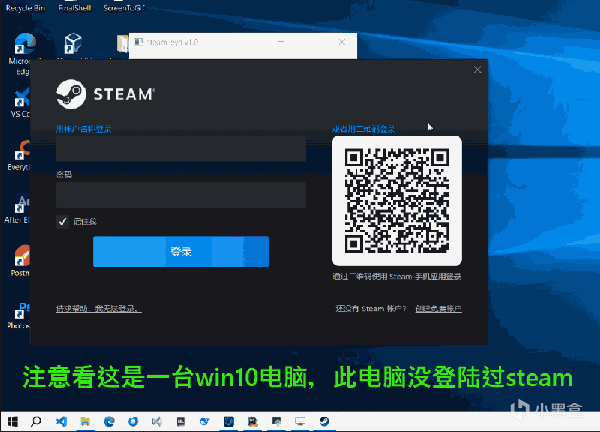Open the create free account link
Screen dimensions: 600x432
pos(439,308)
